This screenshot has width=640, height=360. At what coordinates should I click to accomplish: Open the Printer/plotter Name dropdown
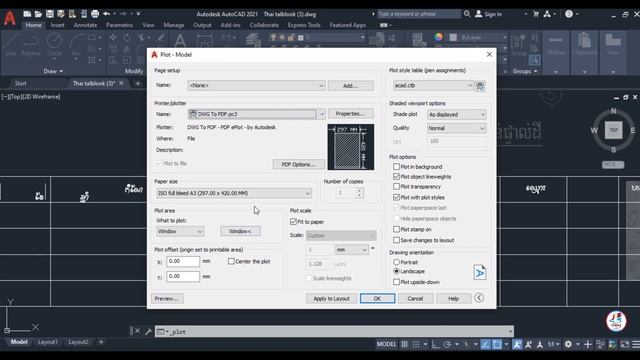(x=256, y=114)
